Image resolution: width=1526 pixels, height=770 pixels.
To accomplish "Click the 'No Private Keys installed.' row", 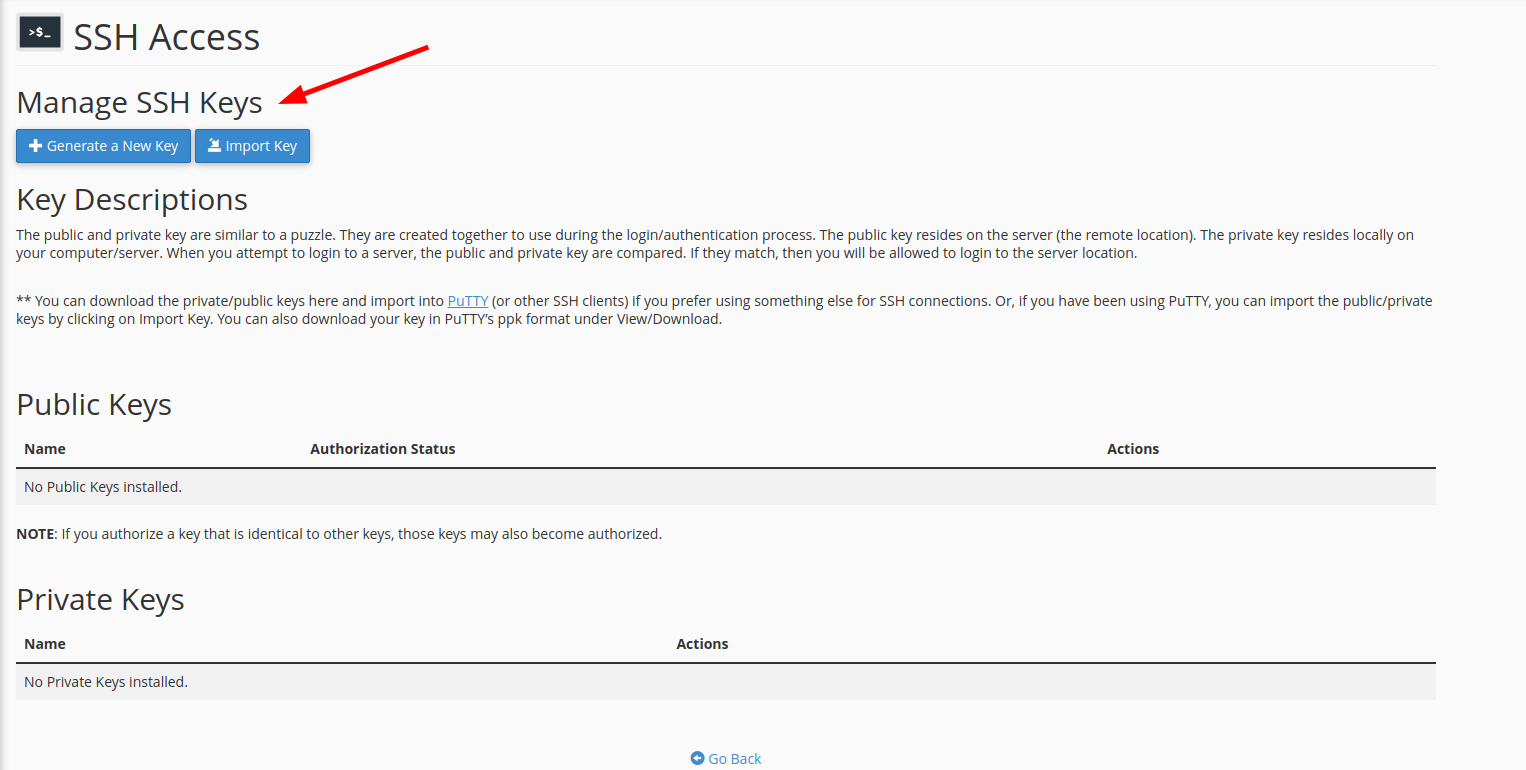I will point(726,682).
